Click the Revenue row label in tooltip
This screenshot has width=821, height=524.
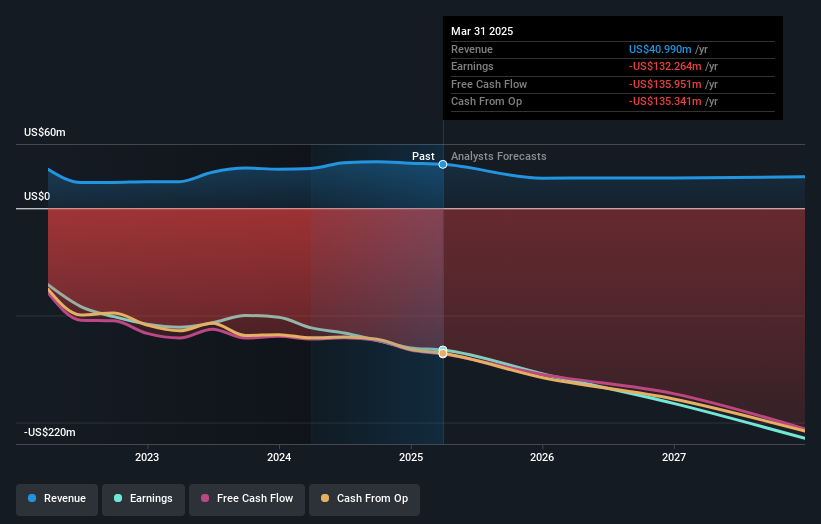tap(472, 49)
